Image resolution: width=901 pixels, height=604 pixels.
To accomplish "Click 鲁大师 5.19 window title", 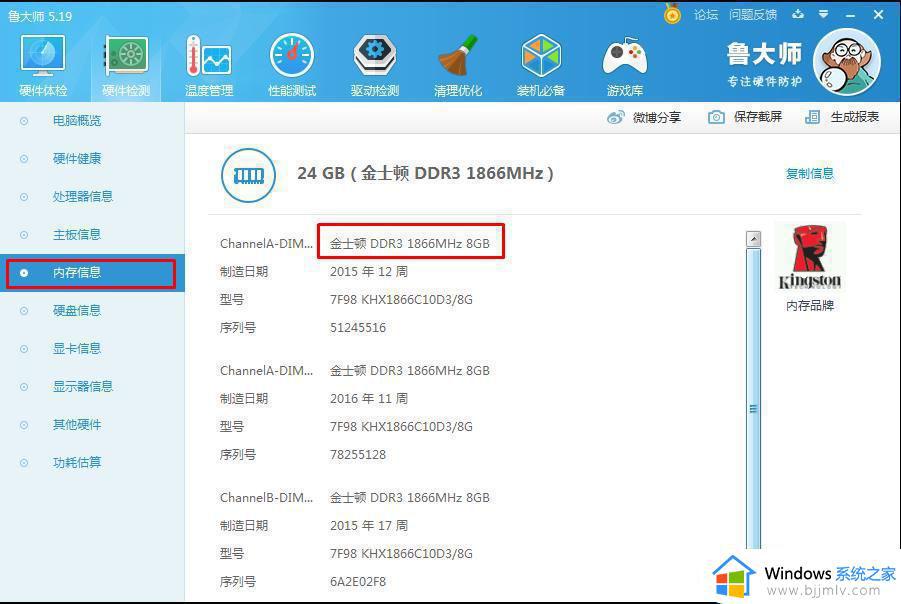I will coord(40,16).
